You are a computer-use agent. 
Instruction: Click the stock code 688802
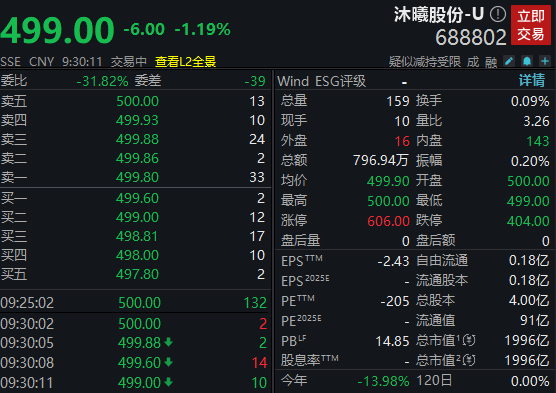[x=471, y=37]
